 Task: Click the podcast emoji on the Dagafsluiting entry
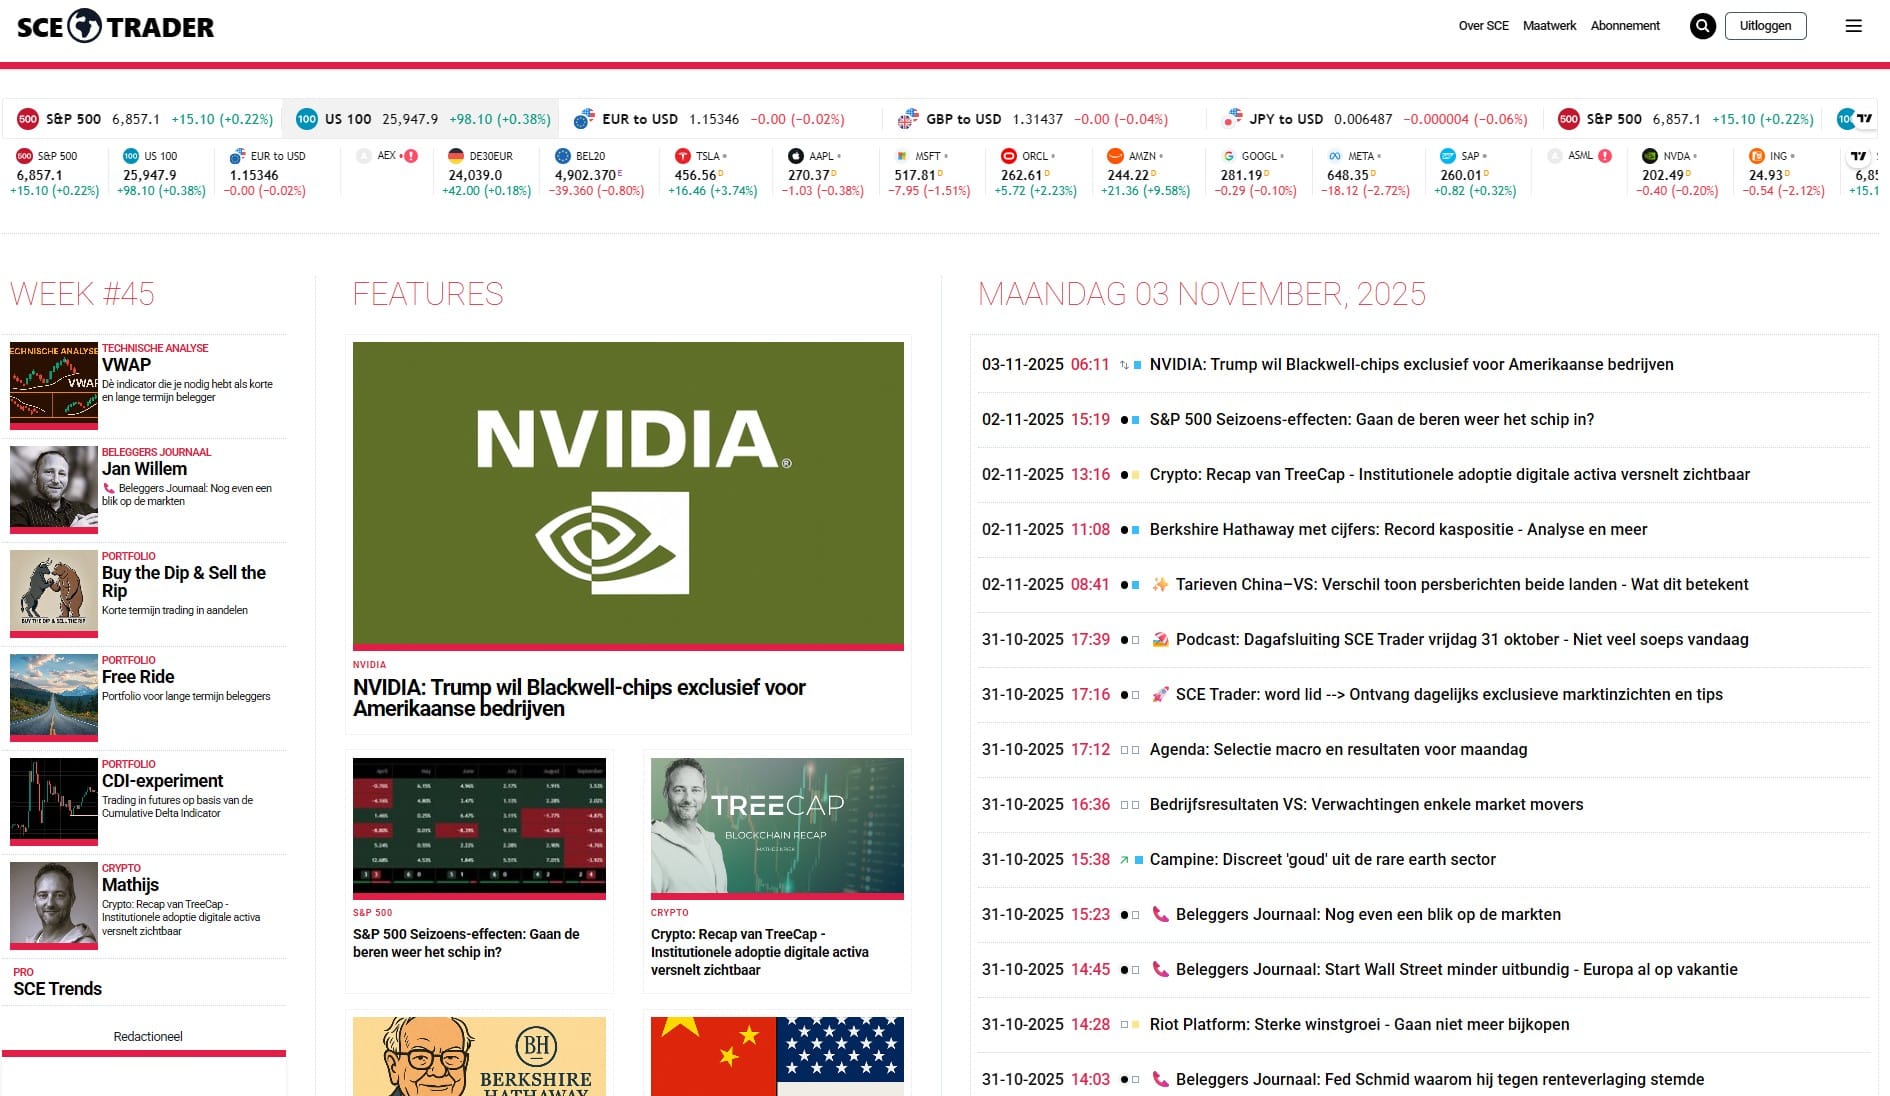click(1160, 639)
